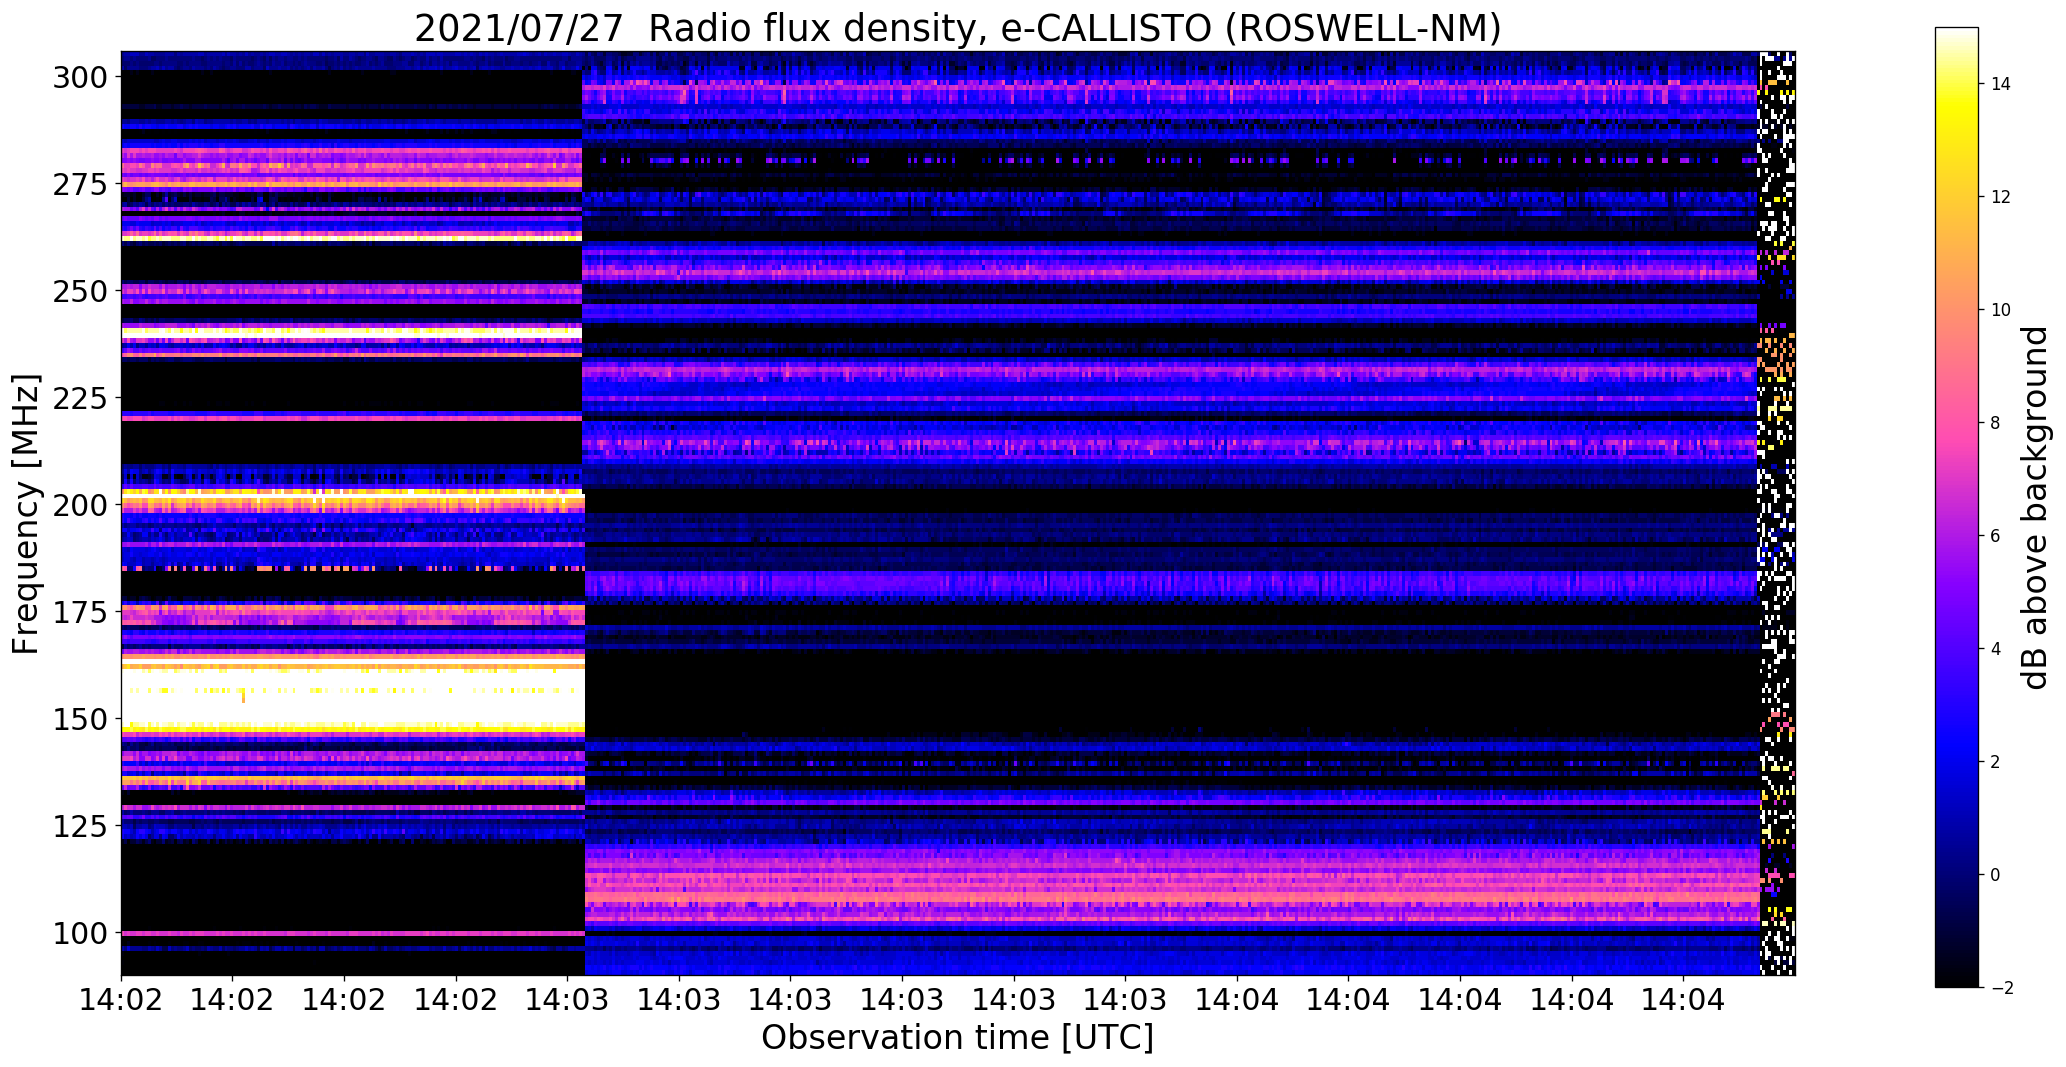Click the colorbar tick value 6
The height and width of the screenshot is (1067, 2066).
[x=1995, y=536]
